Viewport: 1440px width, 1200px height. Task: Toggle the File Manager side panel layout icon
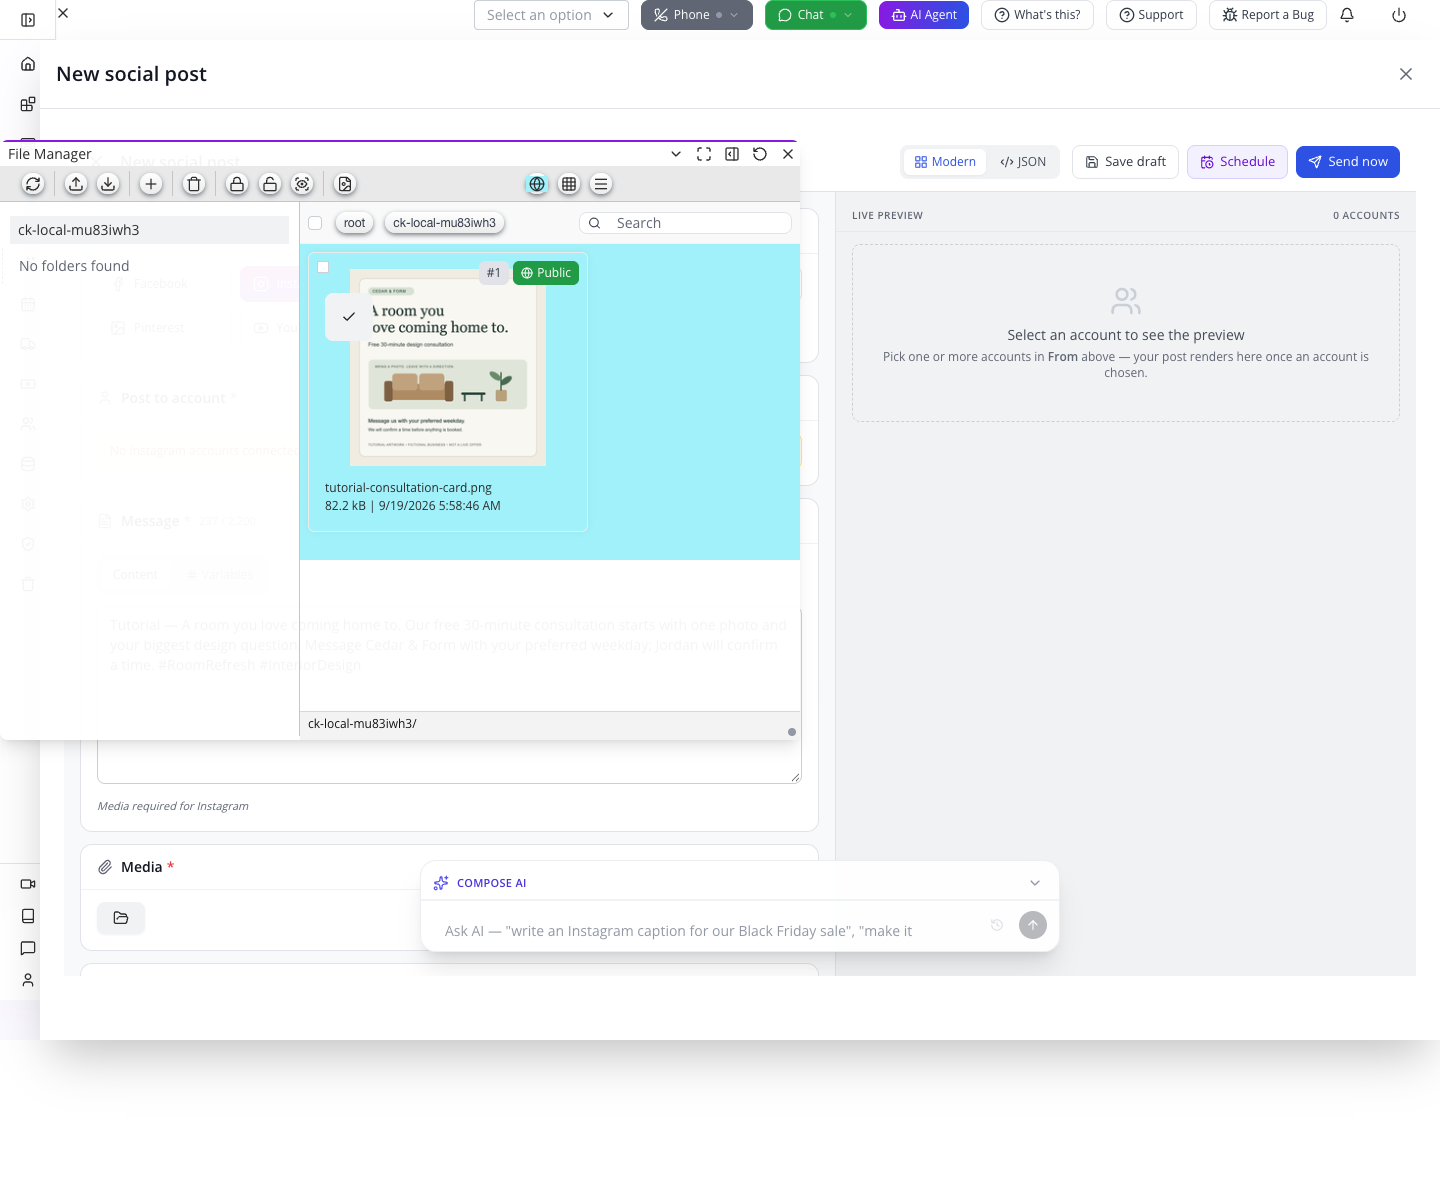tap(732, 154)
